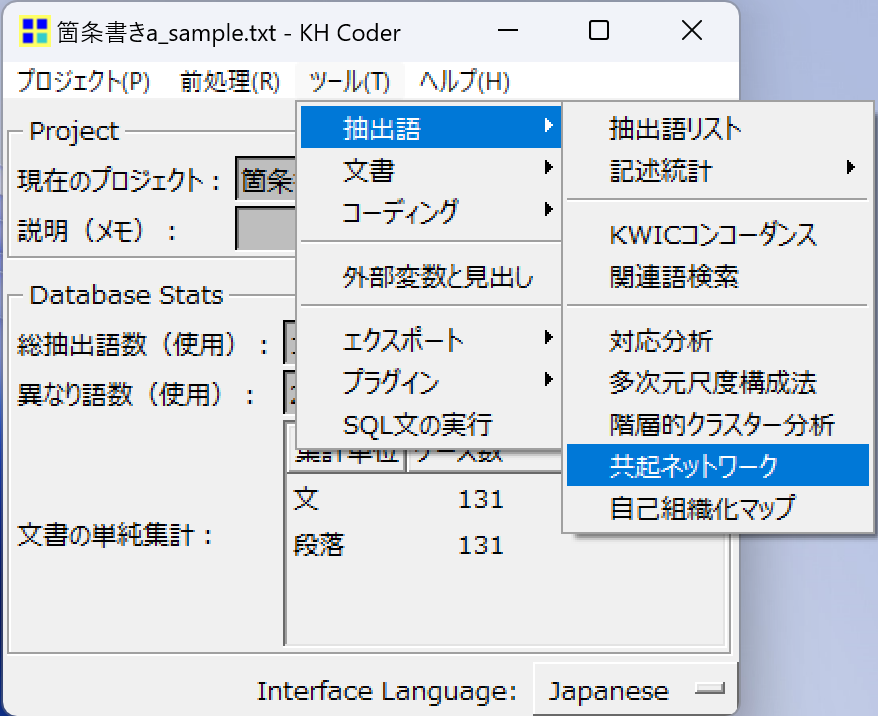Click the 総抽出語数(使用) value field
The height and width of the screenshot is (716, 878).
click(x=290, y=343)
